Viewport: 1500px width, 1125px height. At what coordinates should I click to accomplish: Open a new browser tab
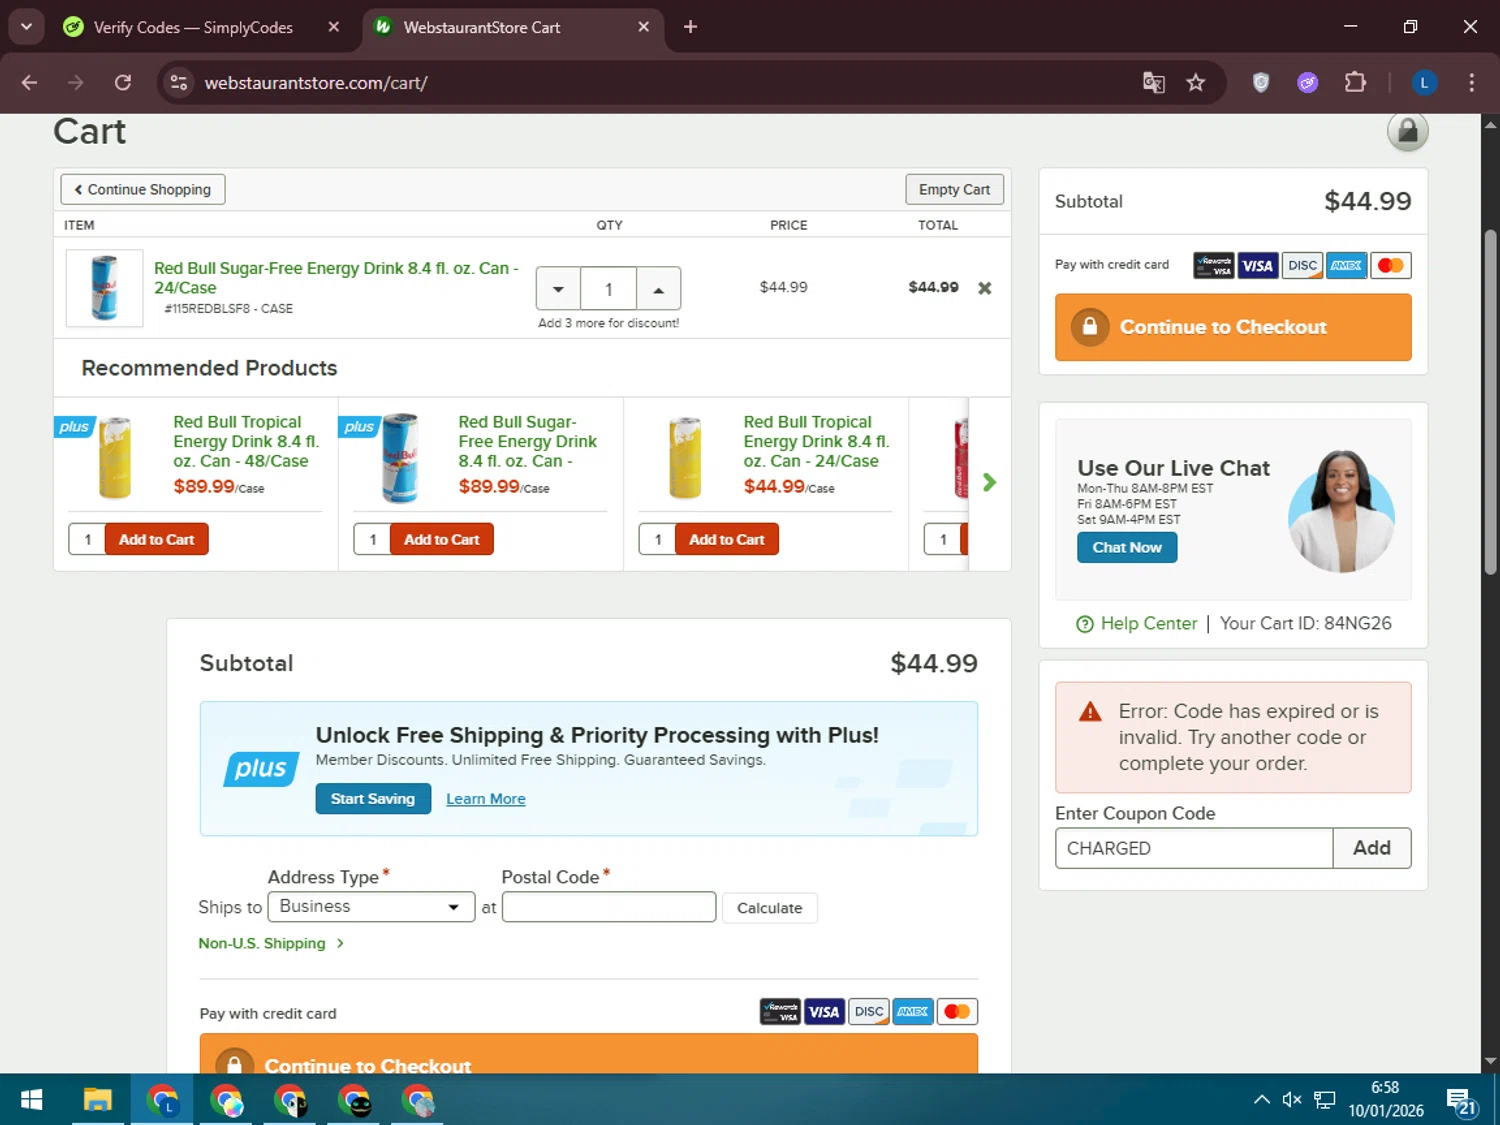click(x=690, y=27)
